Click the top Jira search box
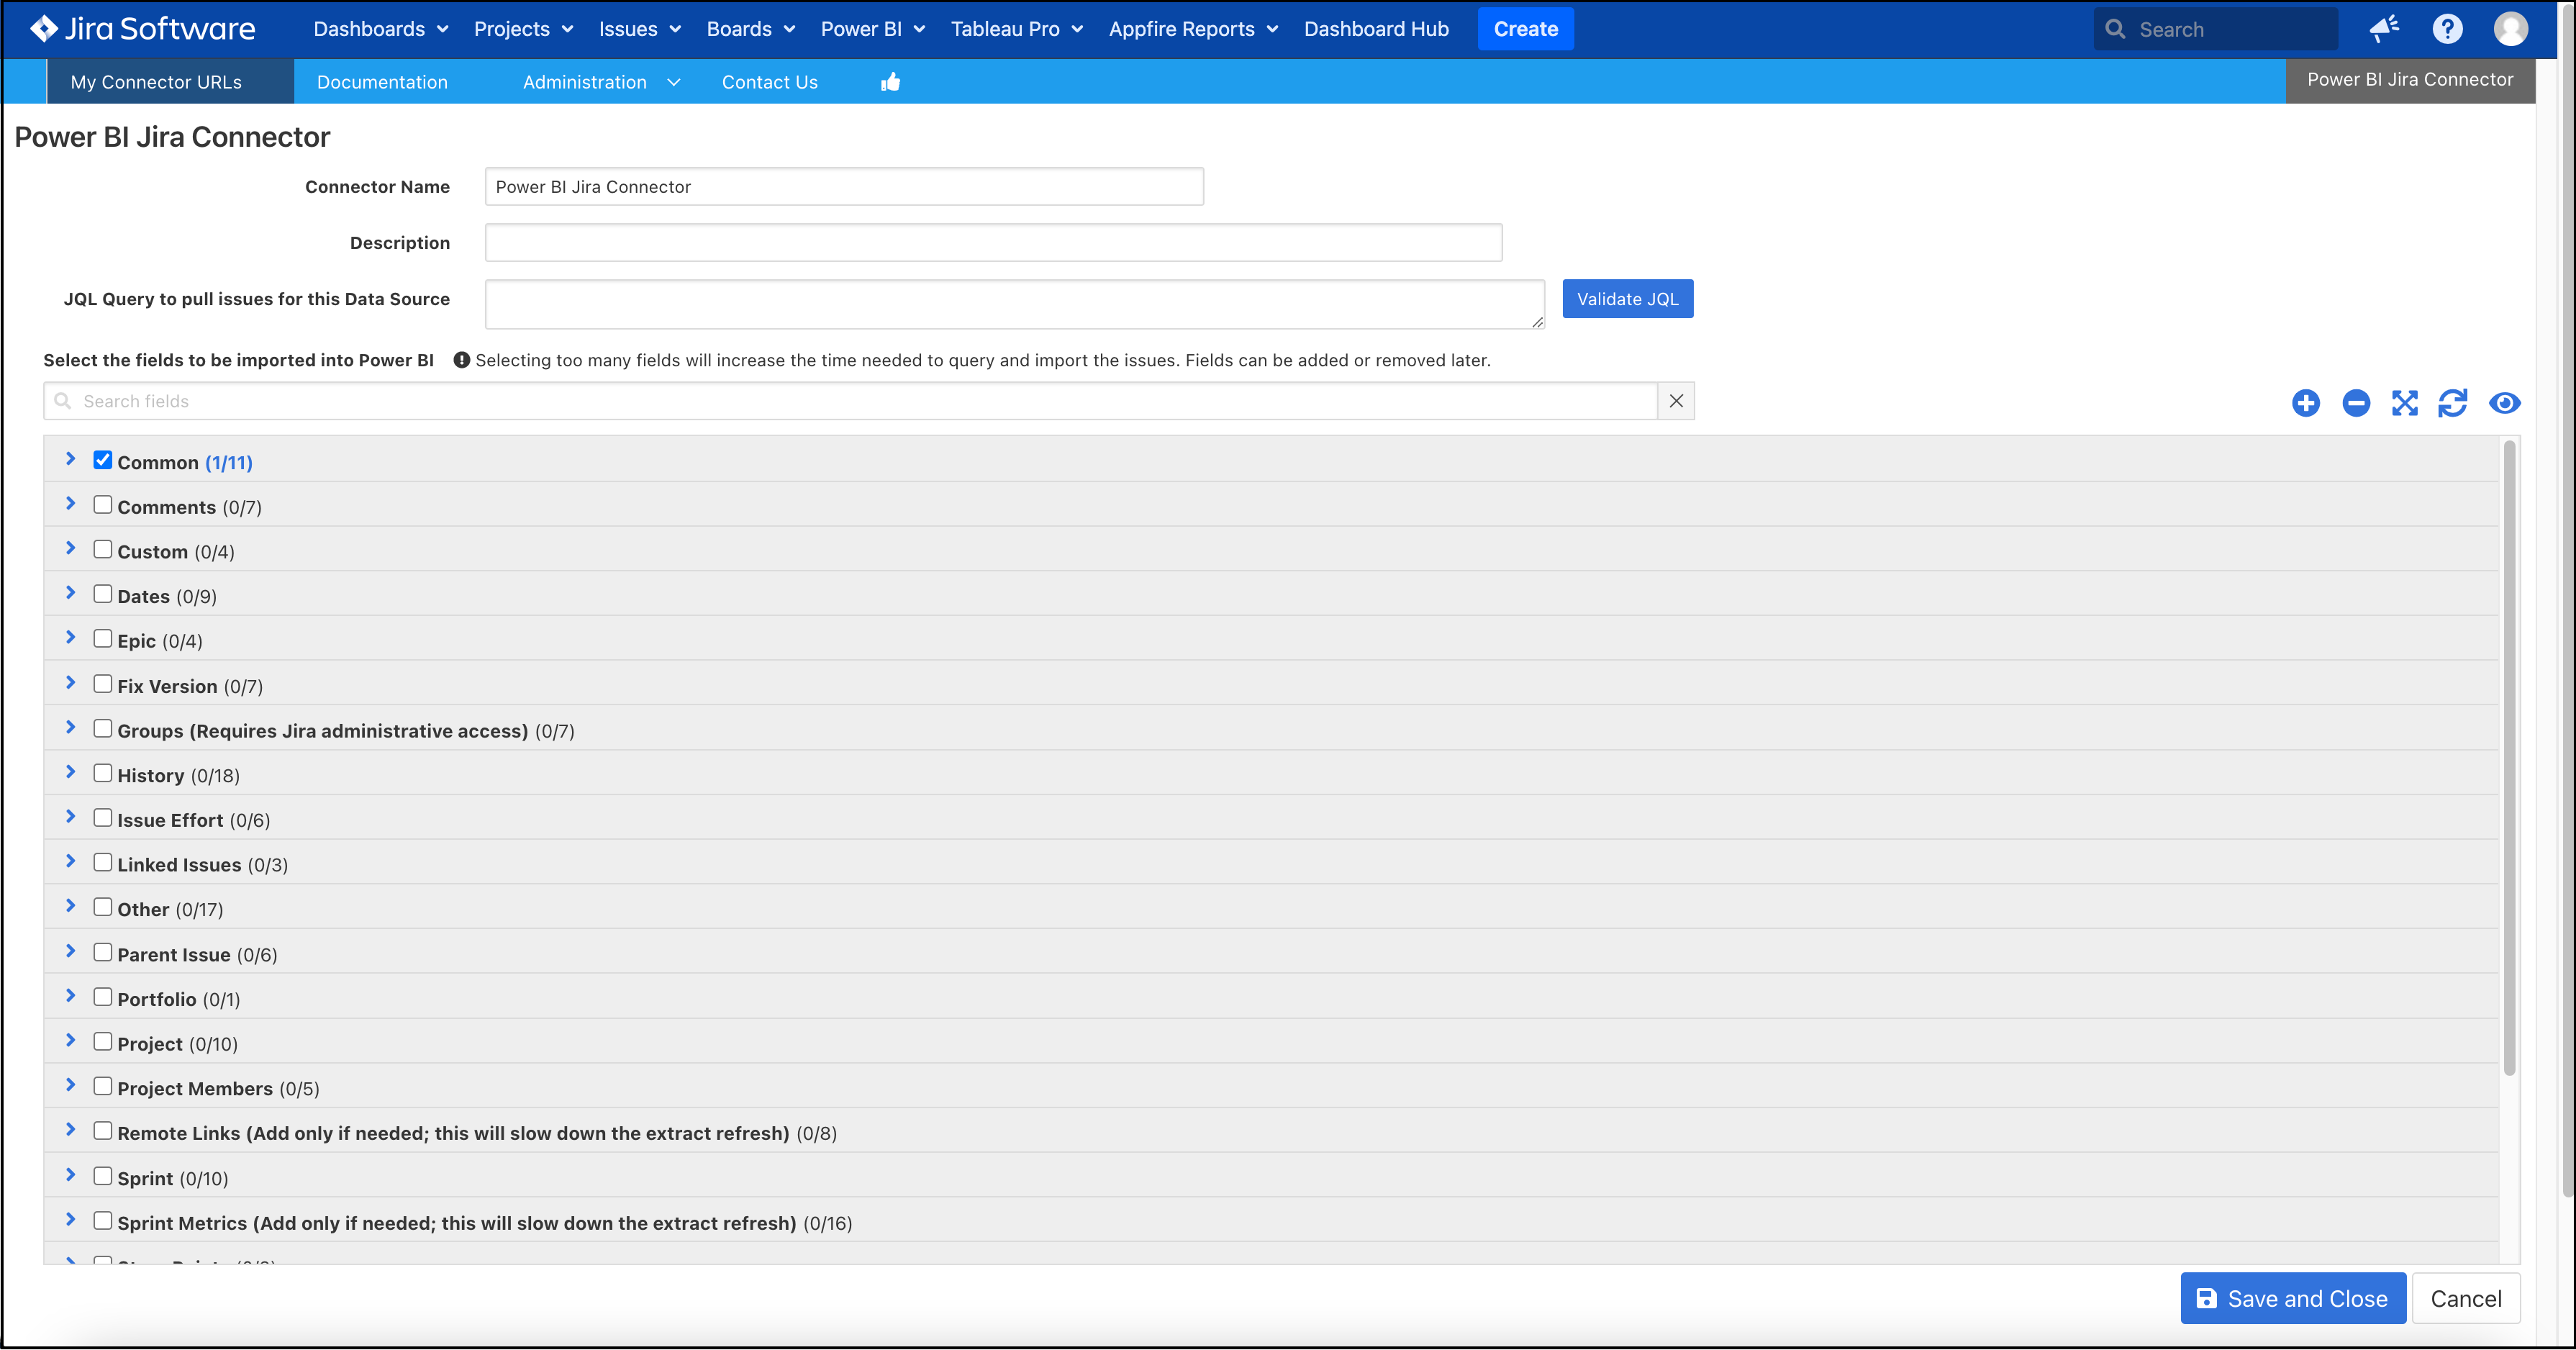The height and width of the screenshot is (1350, 2576). [x=2216, y=29]
